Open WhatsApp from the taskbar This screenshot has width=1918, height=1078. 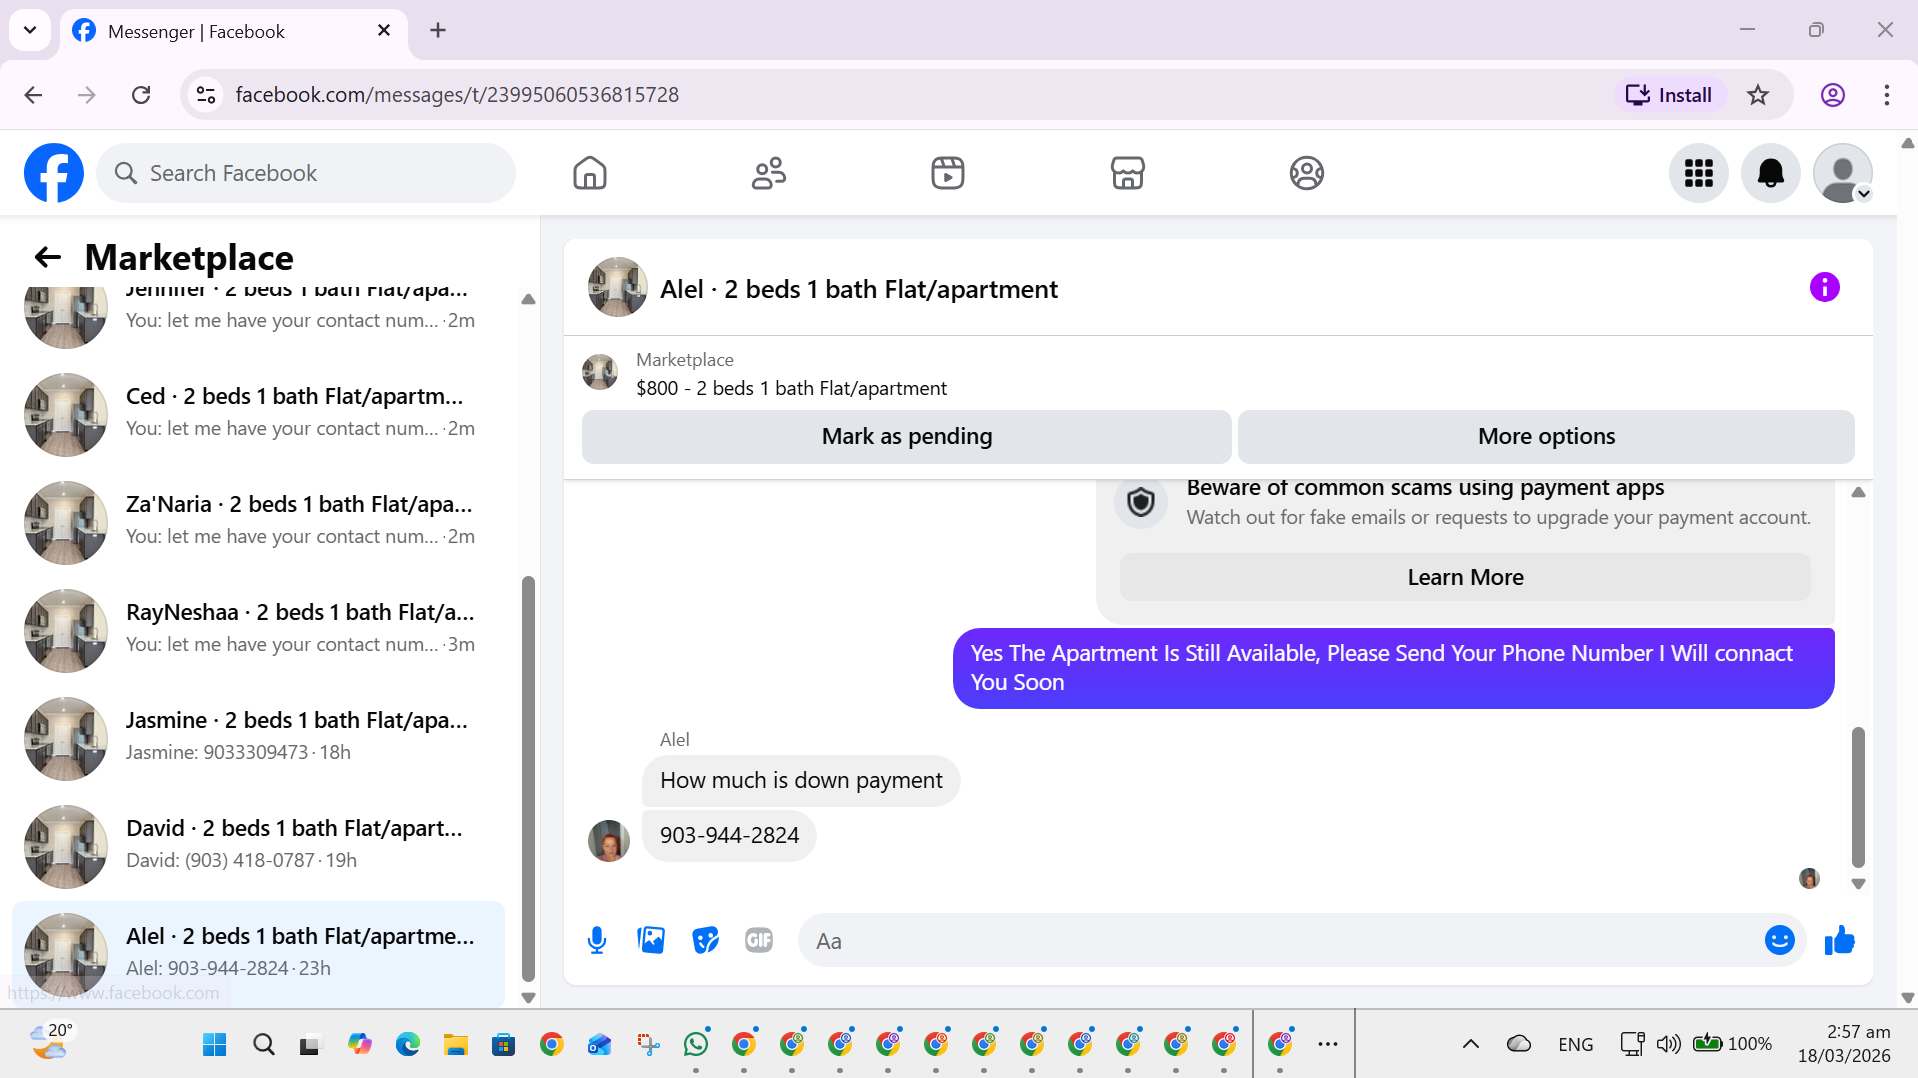(696, 1044)
